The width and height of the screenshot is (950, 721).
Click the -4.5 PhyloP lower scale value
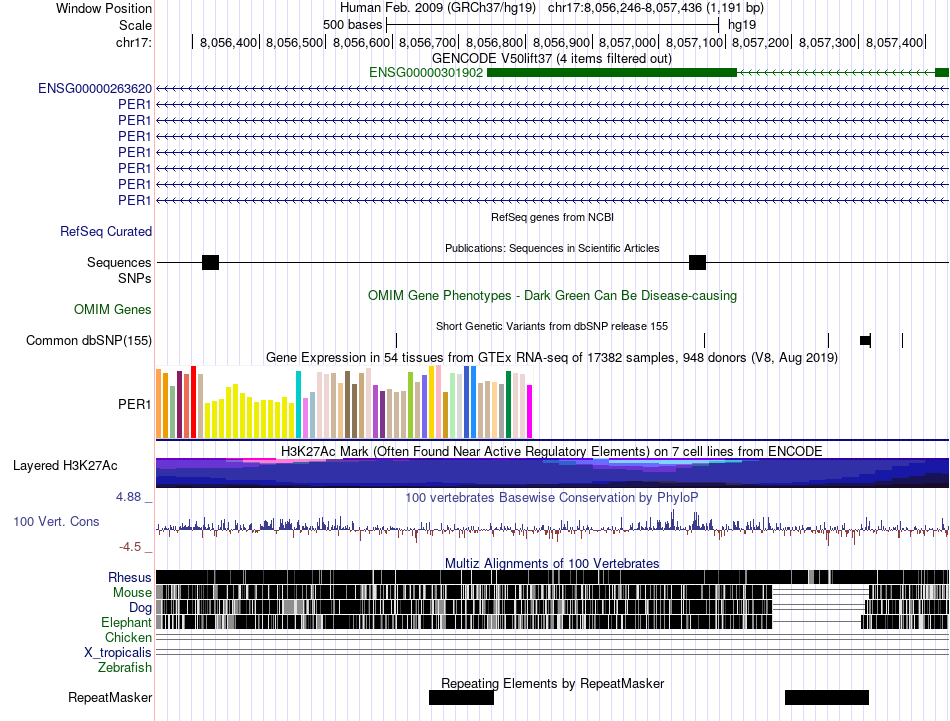click(x=130, y=547)
